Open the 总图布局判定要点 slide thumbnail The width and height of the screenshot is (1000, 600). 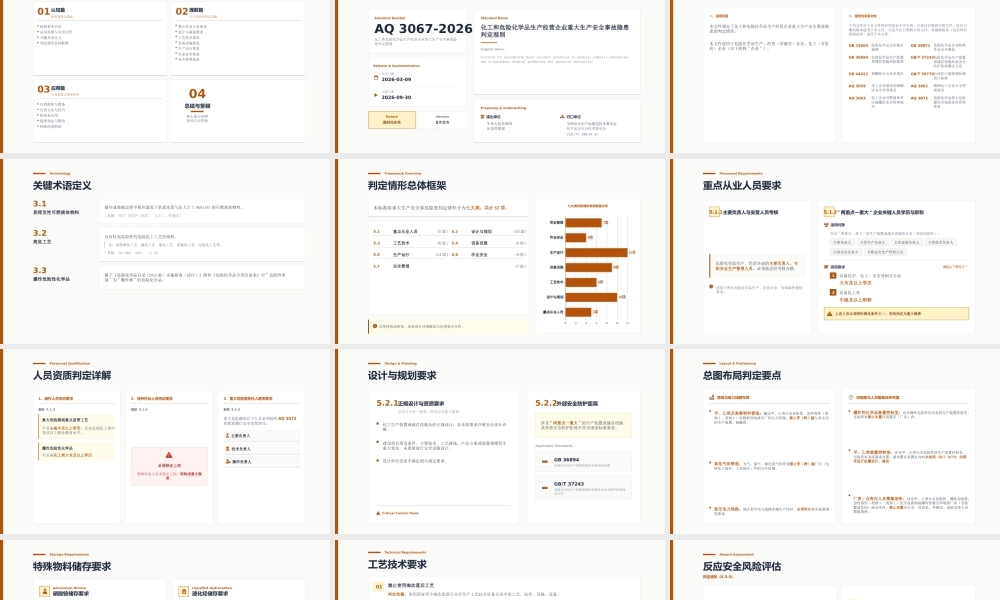[837, 441]
